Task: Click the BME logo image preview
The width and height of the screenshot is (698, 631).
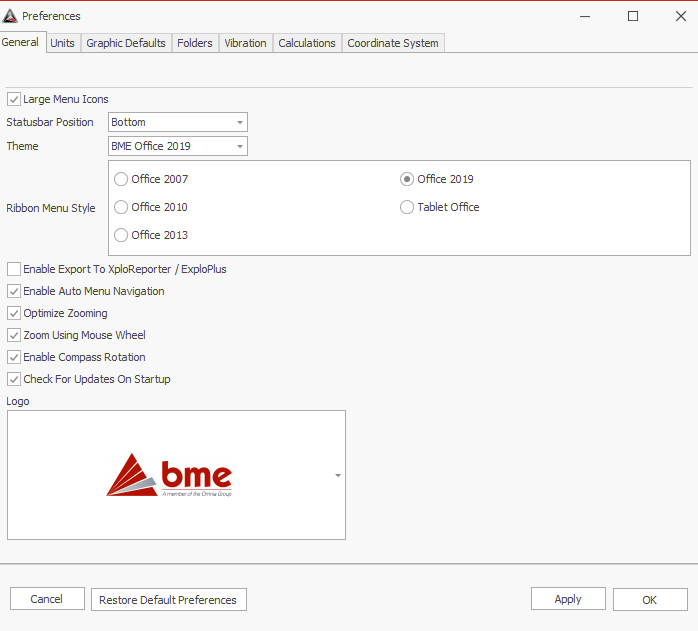Action: [x=170, y=475]
